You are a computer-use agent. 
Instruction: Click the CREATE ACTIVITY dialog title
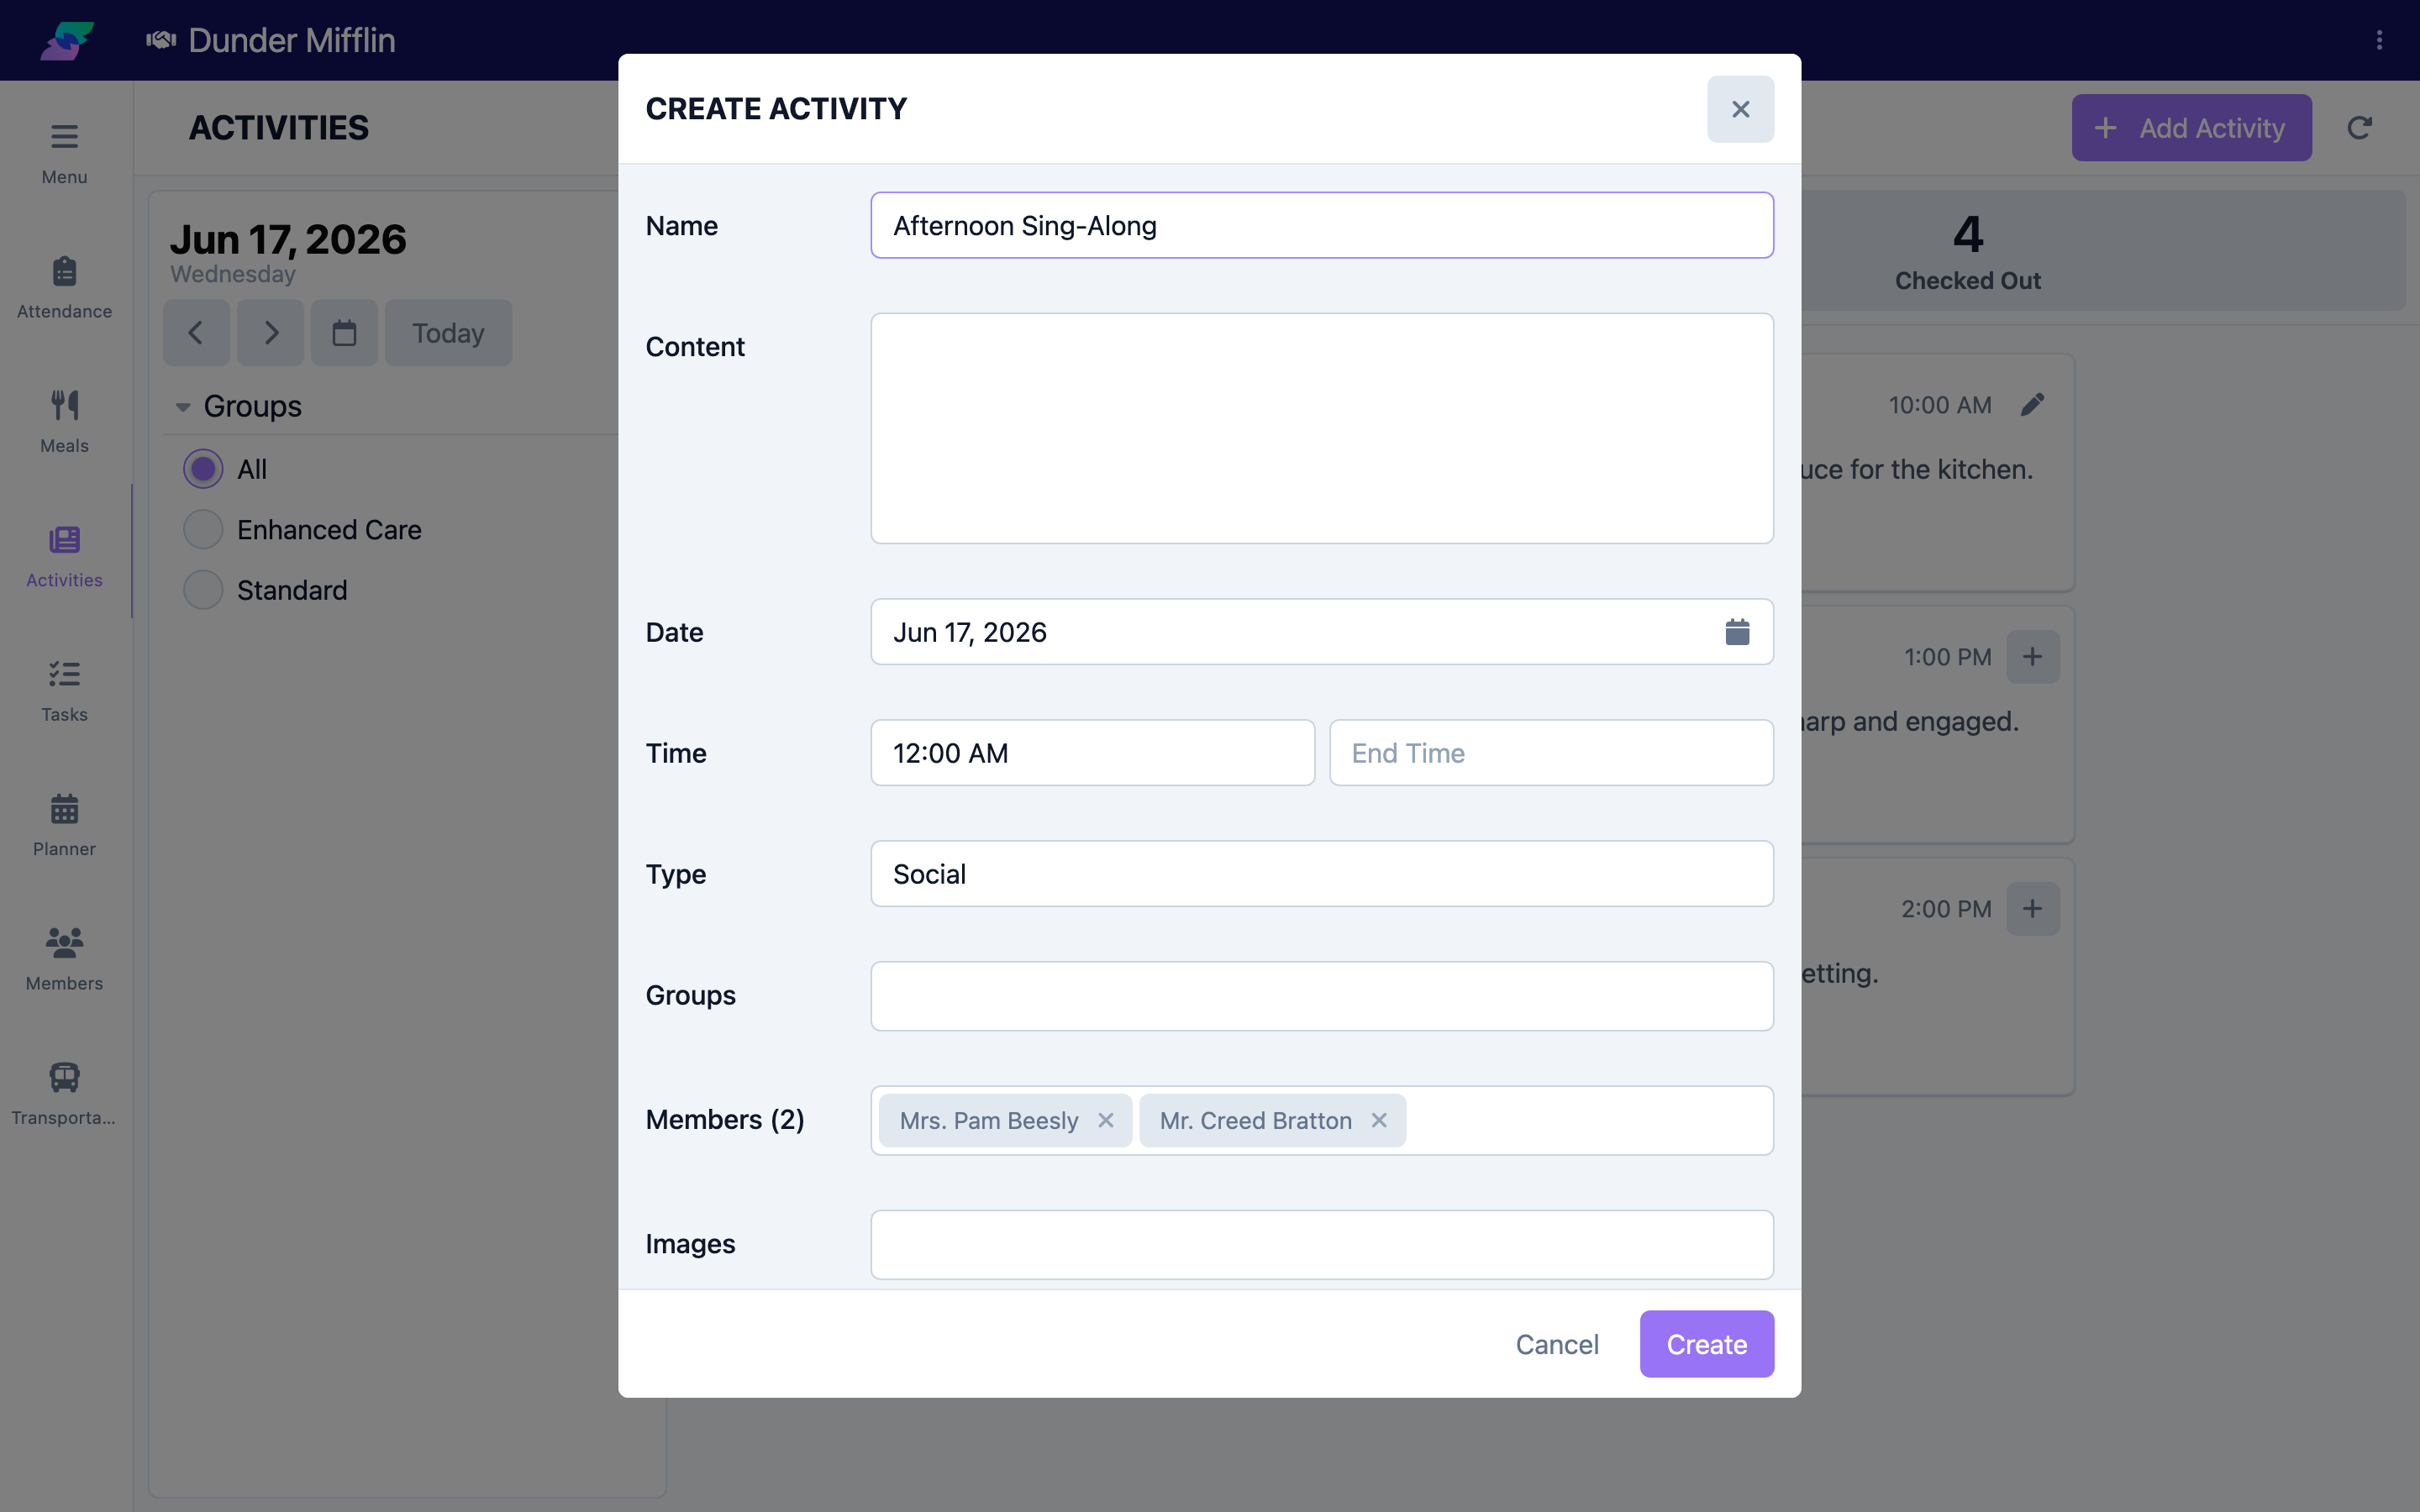coord(776,108)
